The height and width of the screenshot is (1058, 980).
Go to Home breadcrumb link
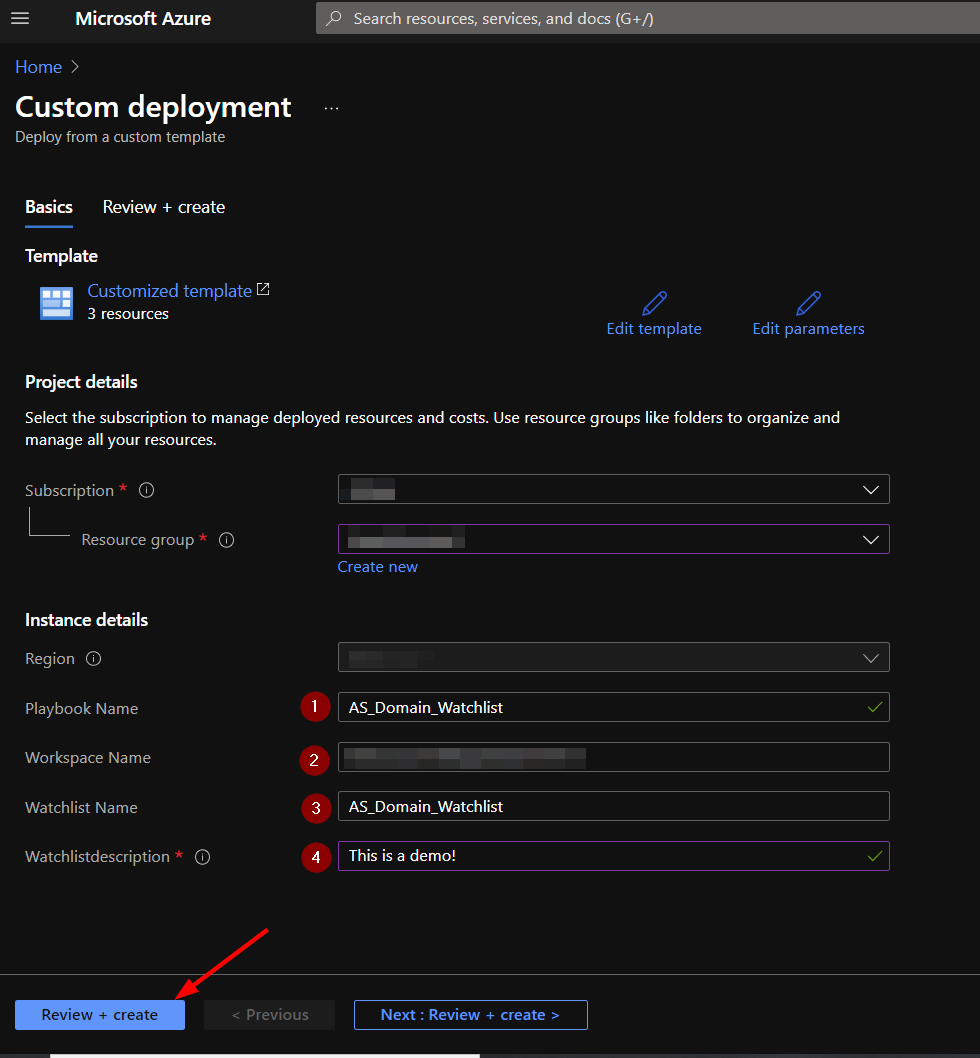38,67
